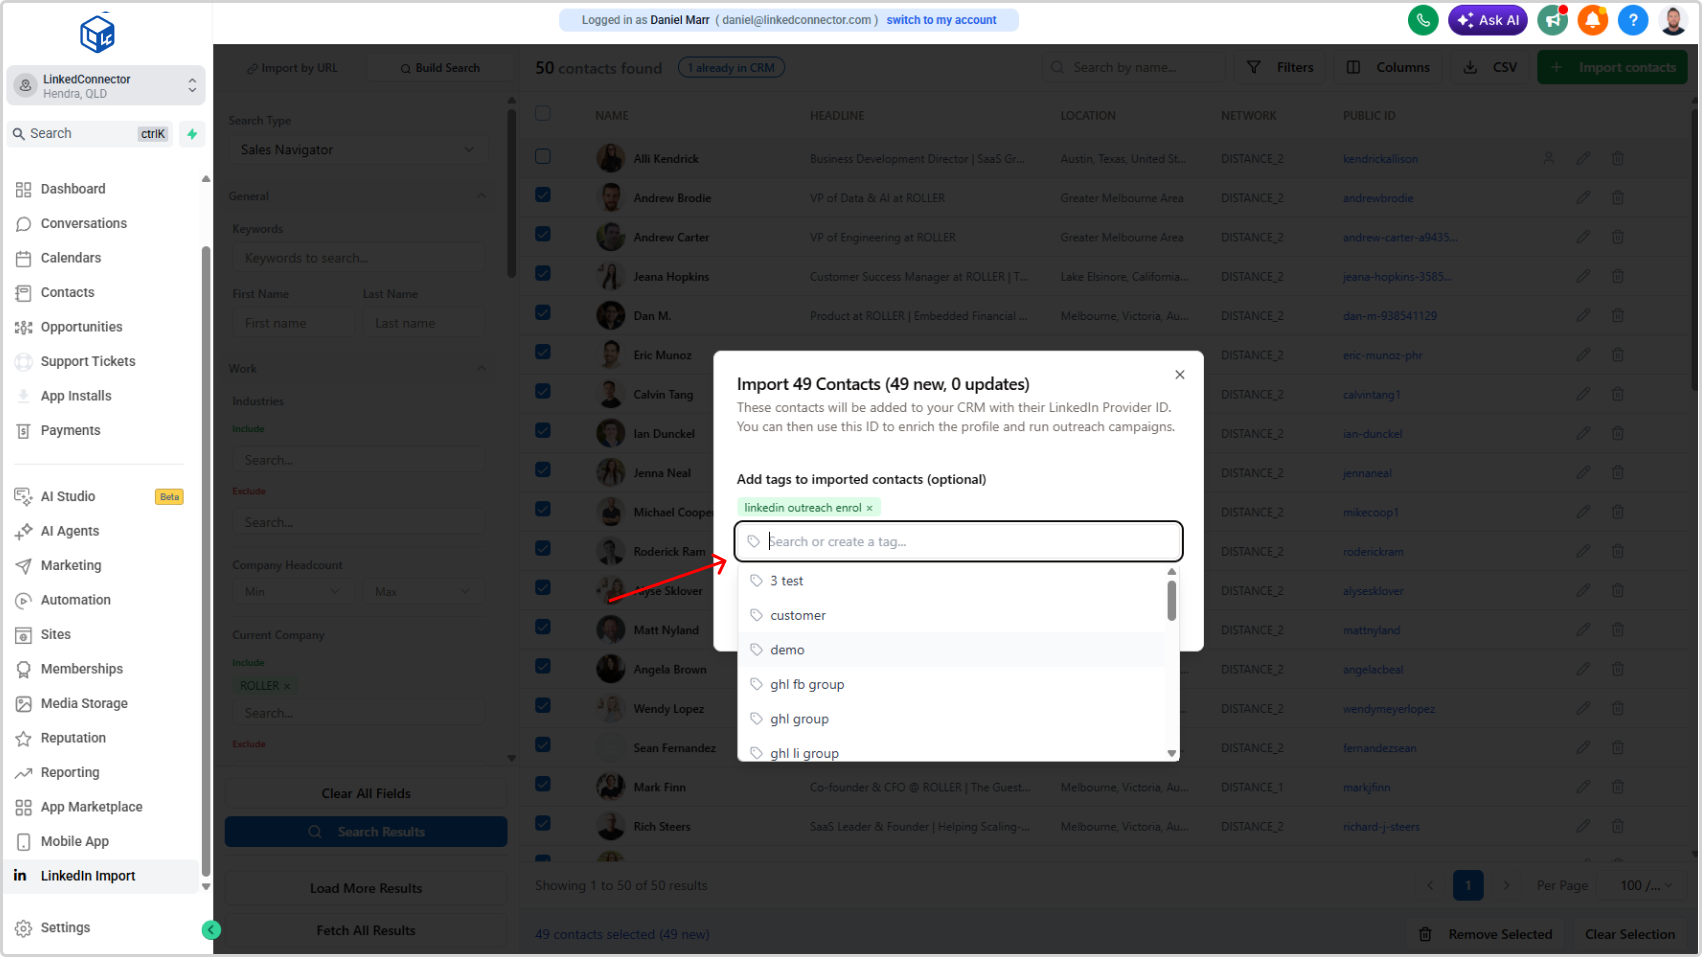
Task: Click the edit pencil for Alli Kendrick
Action: (1583, 158)
